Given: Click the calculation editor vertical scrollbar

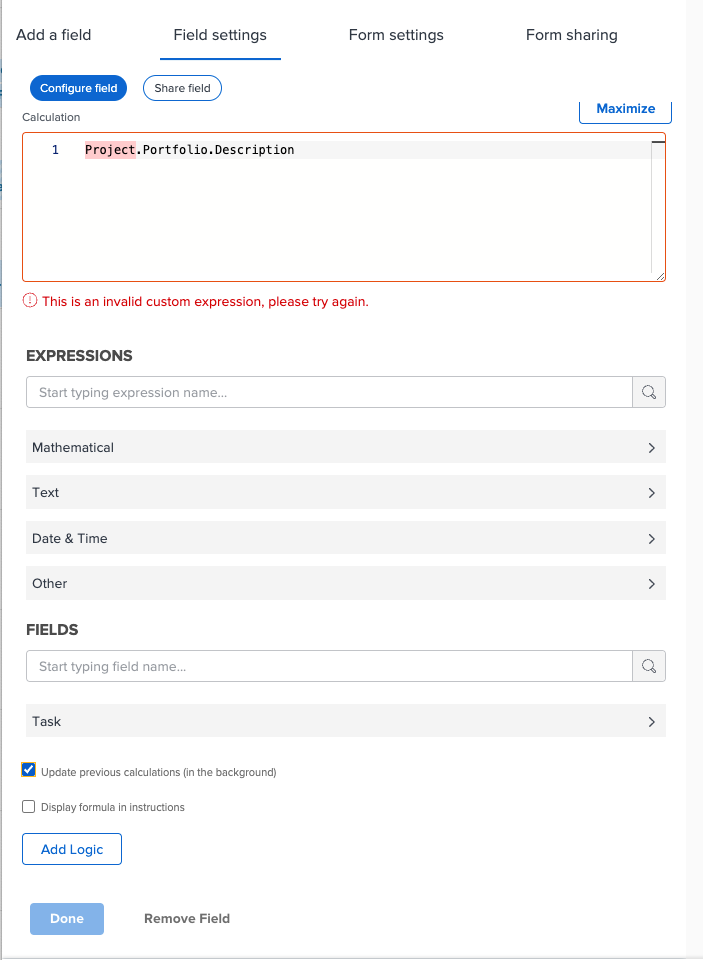Looking at the screenshot, I should pos(658,205).
